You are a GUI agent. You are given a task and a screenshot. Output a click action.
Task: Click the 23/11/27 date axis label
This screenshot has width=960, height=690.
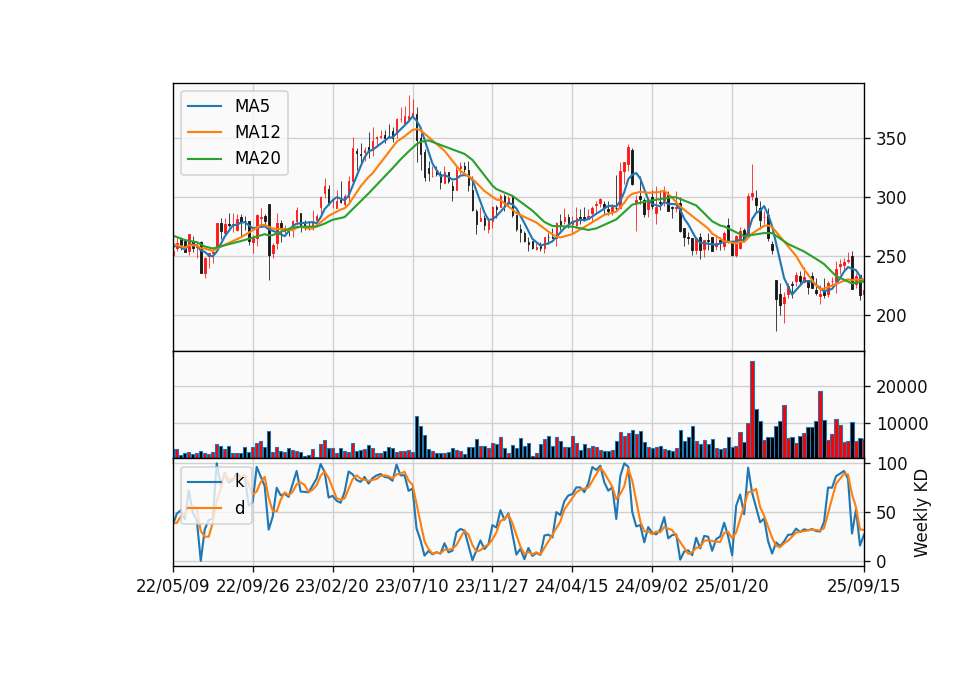tap(492, 586)
